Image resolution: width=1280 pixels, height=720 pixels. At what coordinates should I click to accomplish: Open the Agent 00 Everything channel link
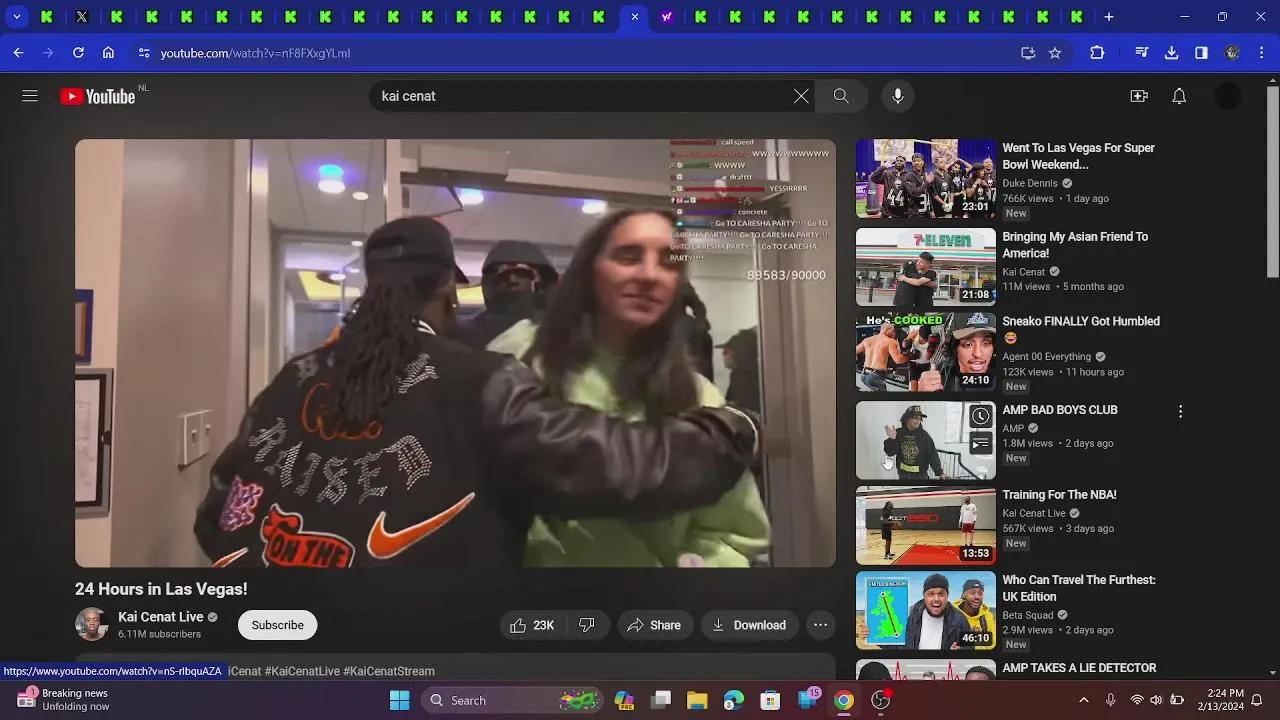(x=1047, y=356)
